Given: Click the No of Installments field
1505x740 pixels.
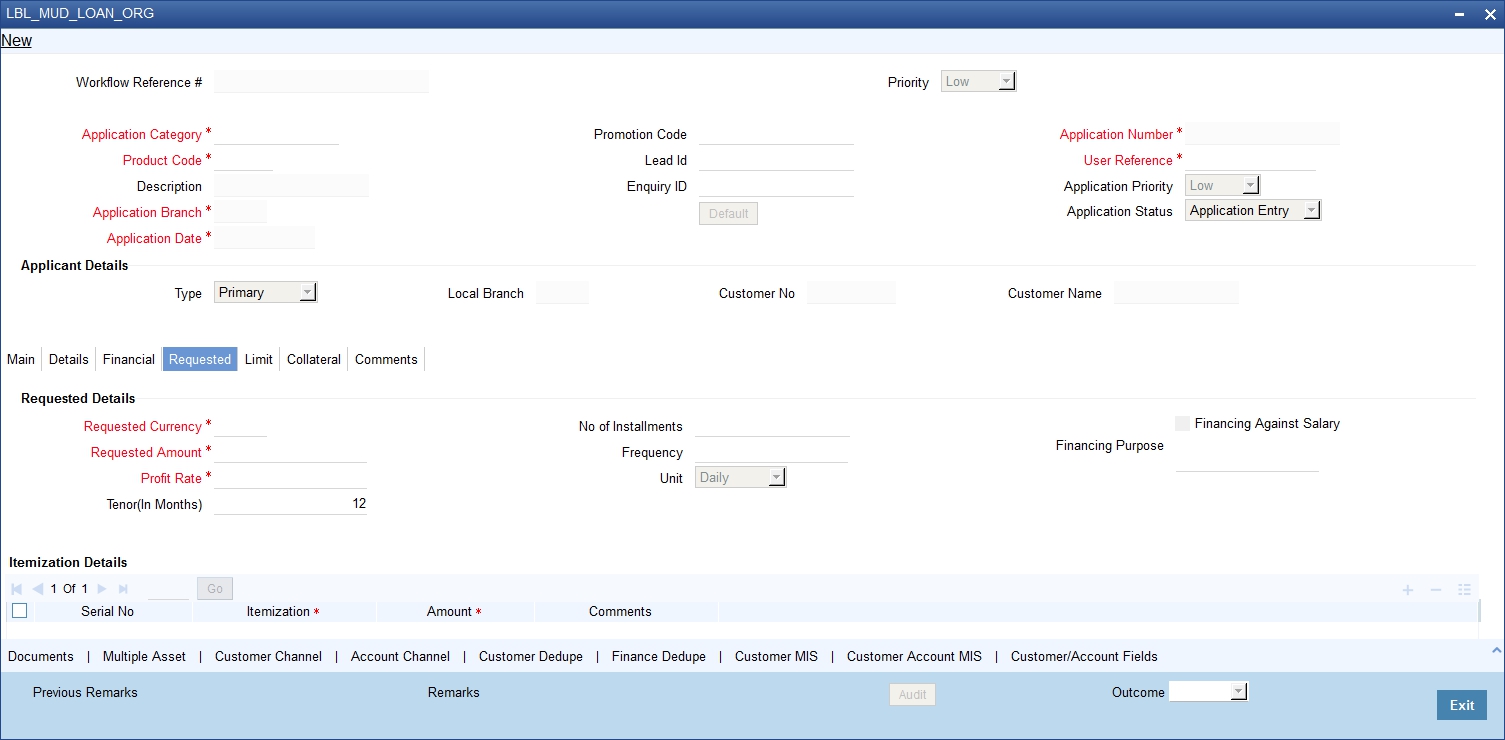Looking at the screenshot, I should [772, 426].
